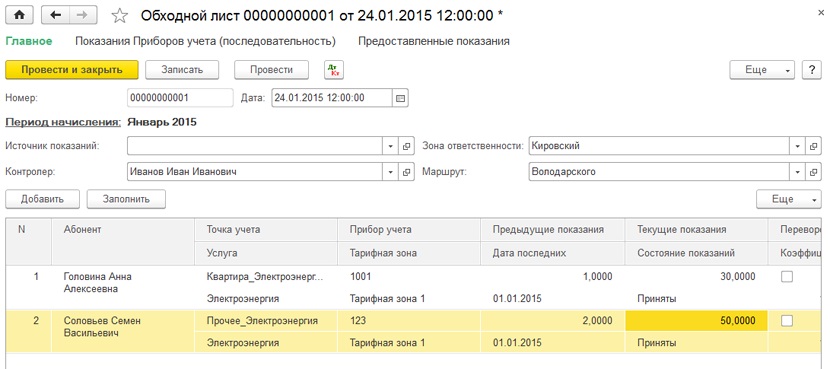Open the calendar picker for Дата

(400, 98)
